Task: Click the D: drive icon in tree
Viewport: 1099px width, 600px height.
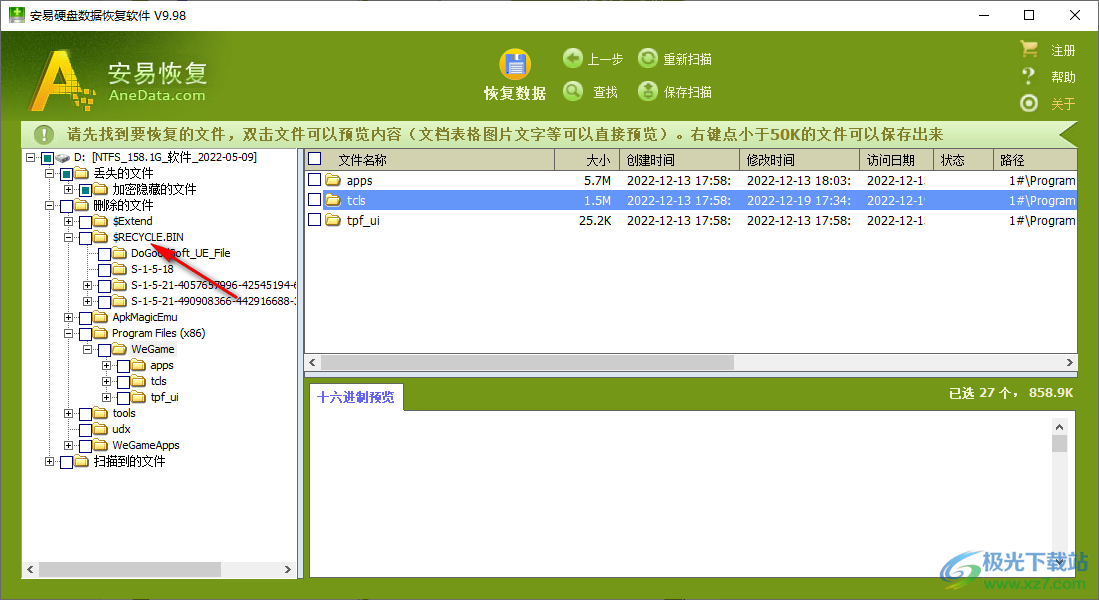Action: (x=63, y=158)
